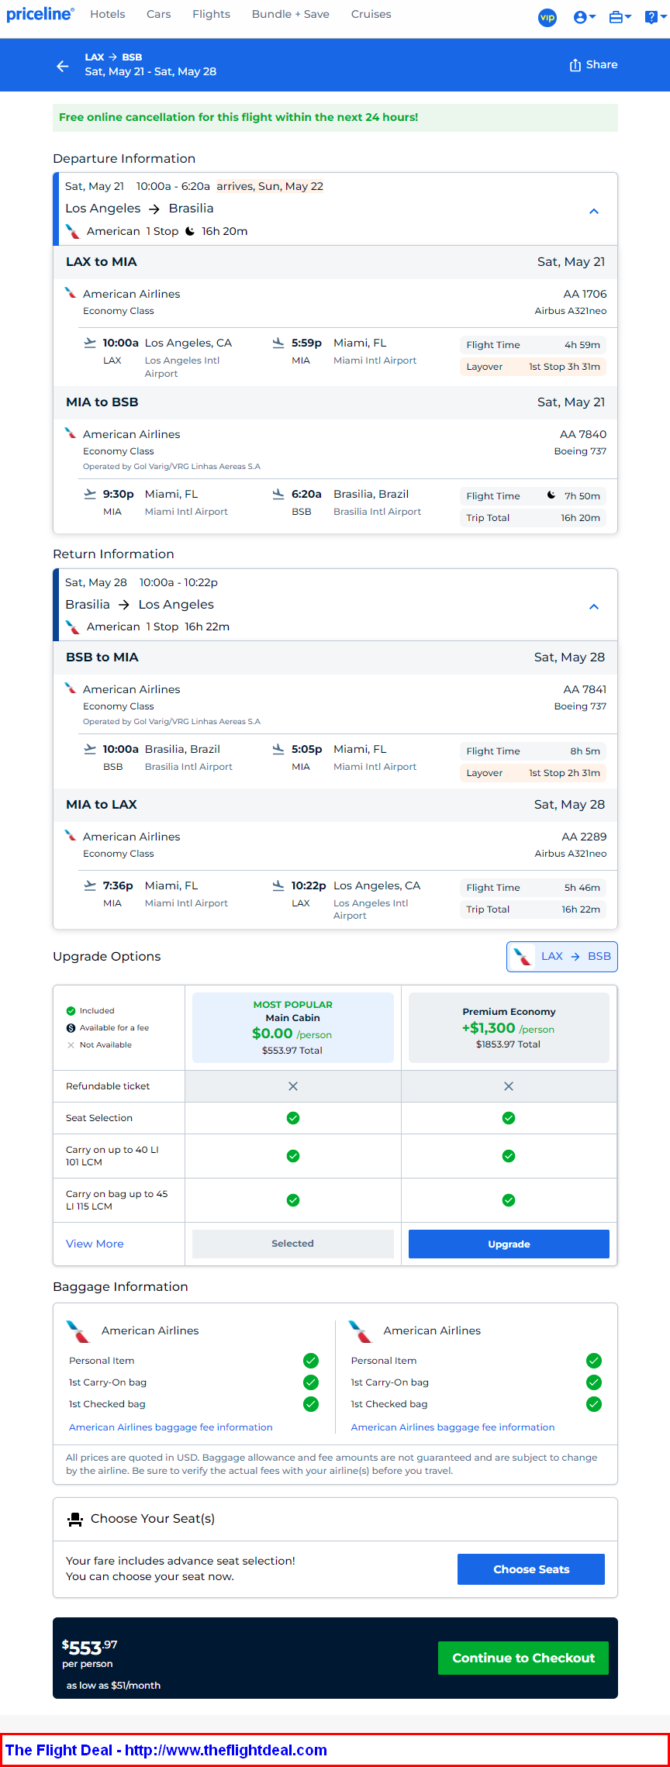
Task: Click the Included legend checkmark icon
Action: click(71, 1011)
